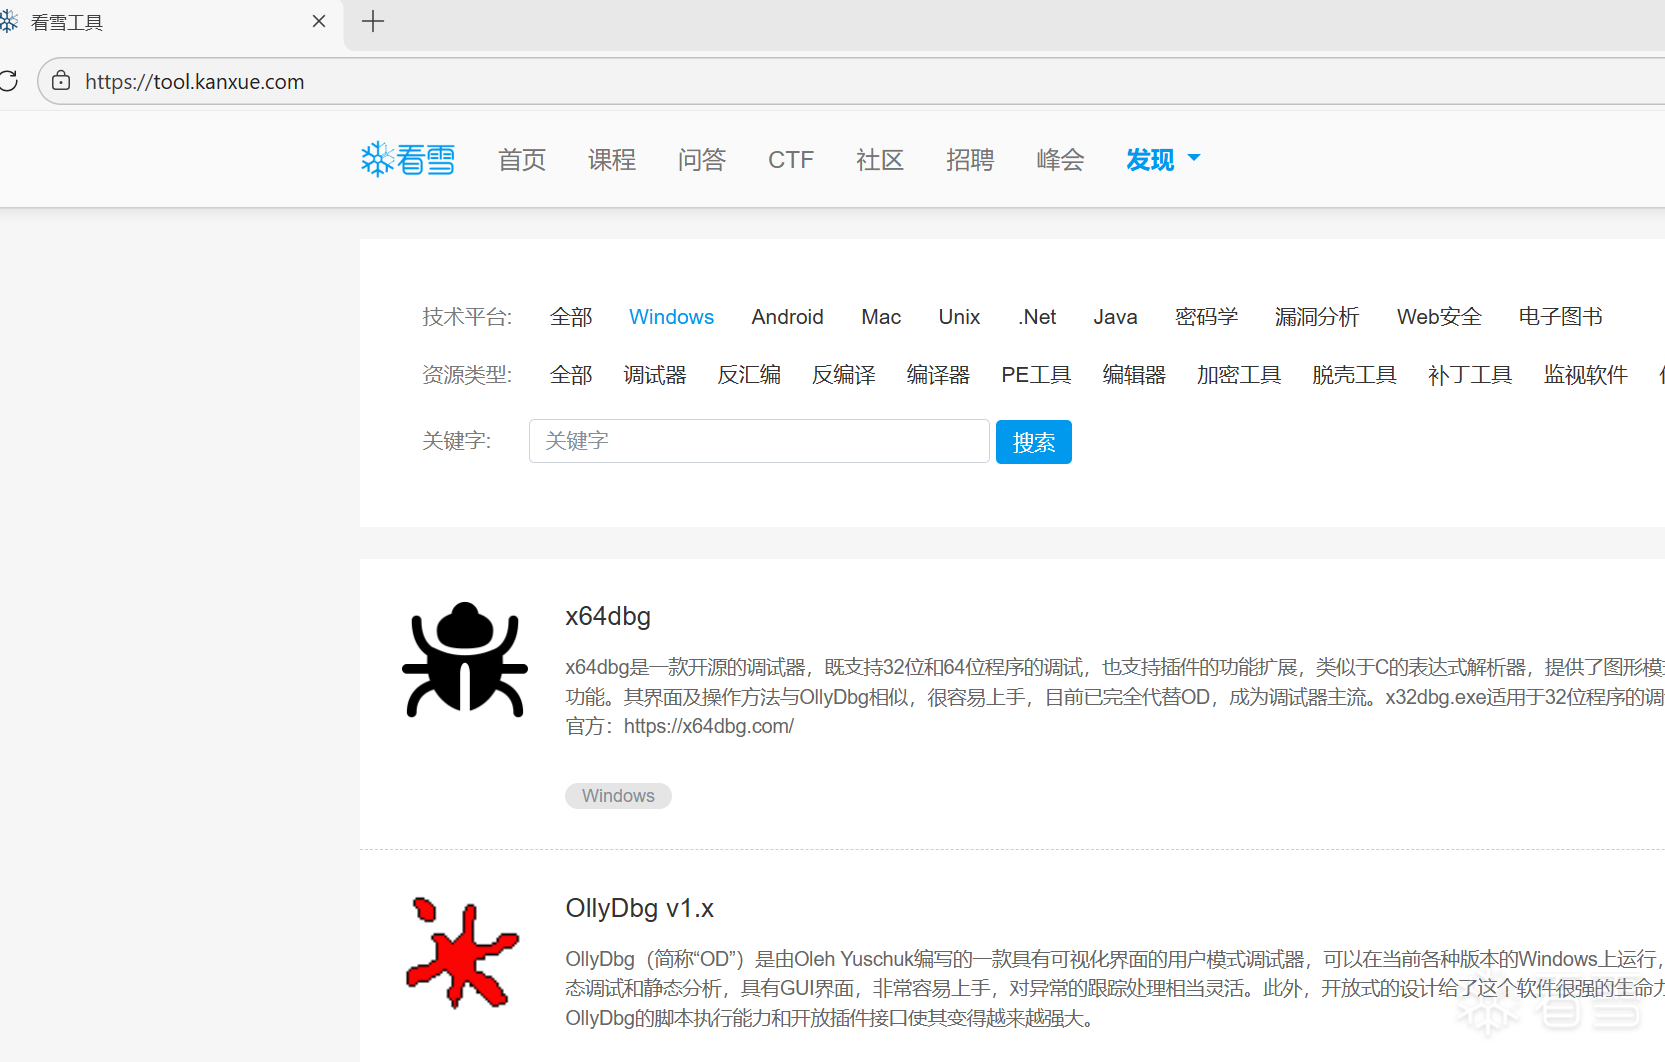Image resolution: width=1665 pixels, height=1062 pixels.
Task: Select 全部 in 资源类型 filter
Action: (571, 375)
